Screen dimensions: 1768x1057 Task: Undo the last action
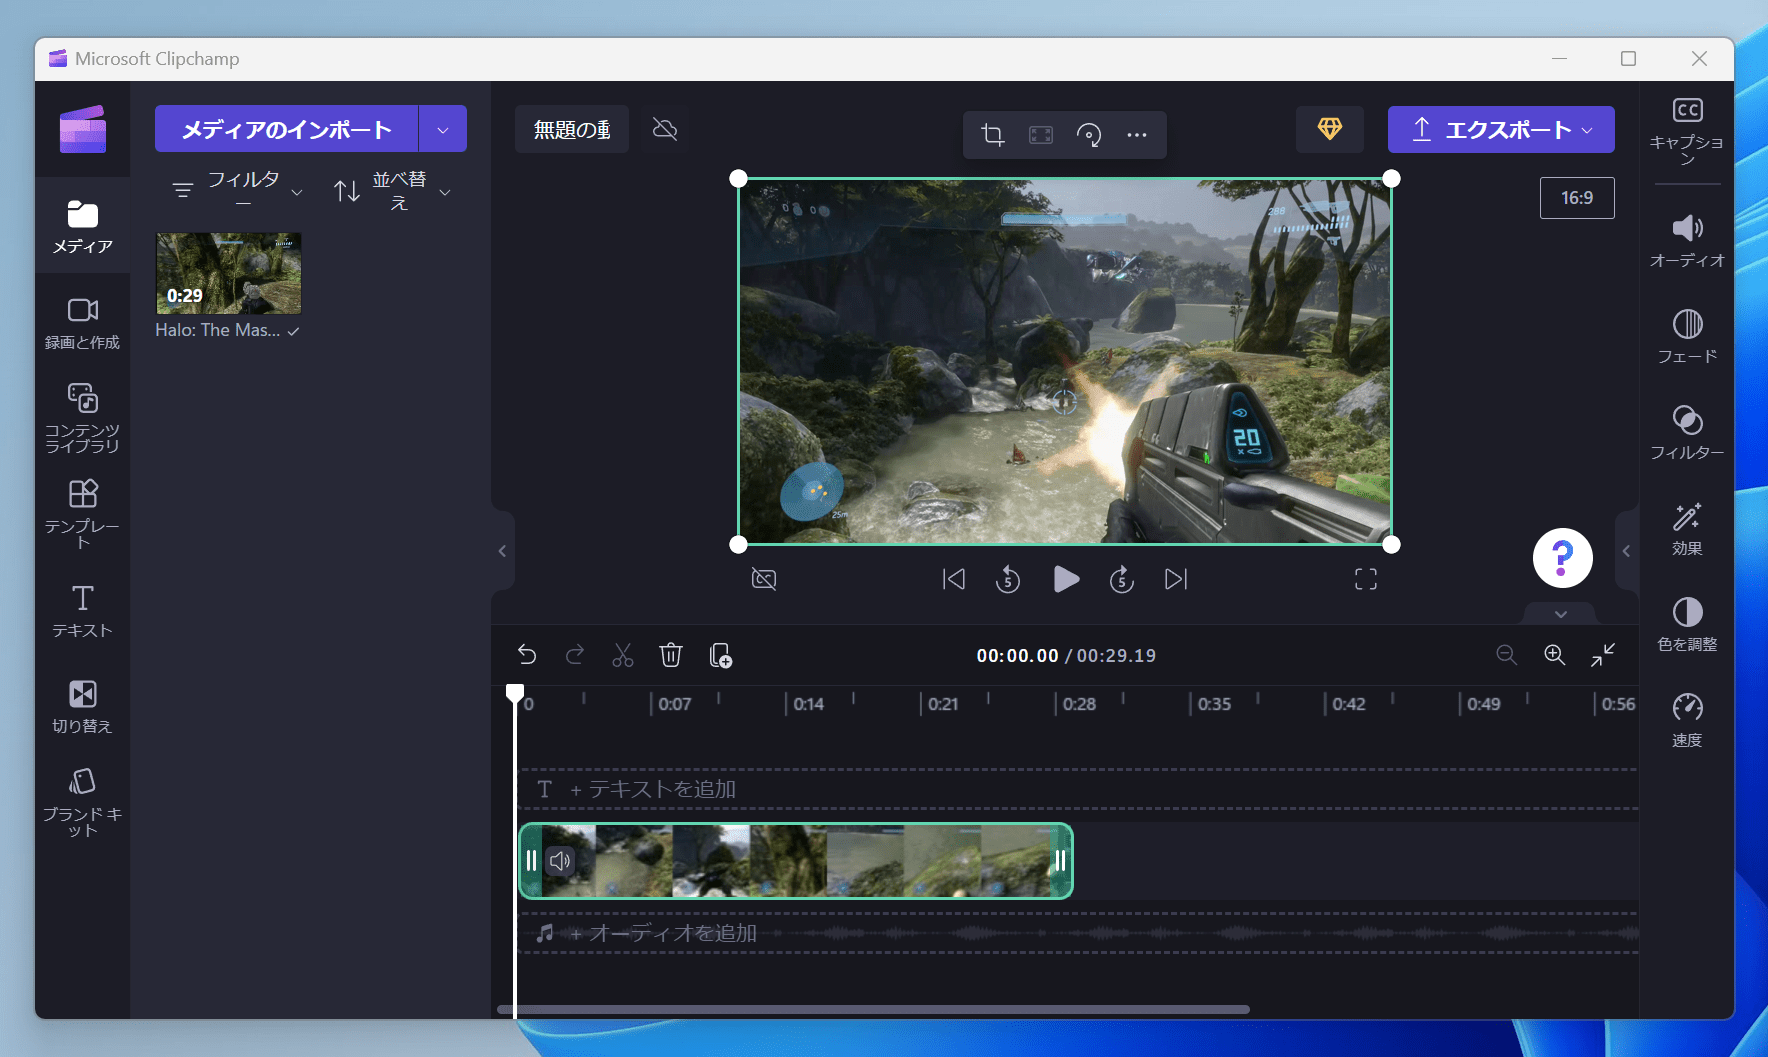pyautogui.click(x=527, y=655)
